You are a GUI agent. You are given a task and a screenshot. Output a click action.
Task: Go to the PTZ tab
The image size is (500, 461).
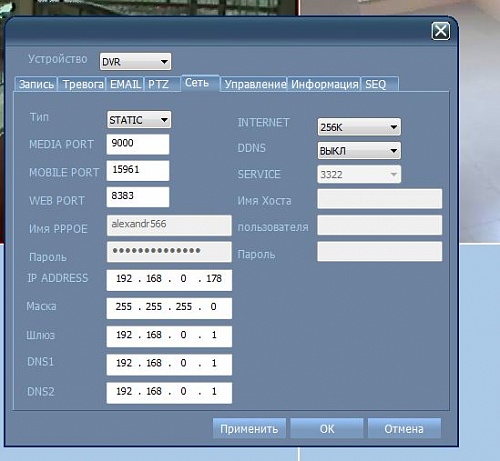162,84
